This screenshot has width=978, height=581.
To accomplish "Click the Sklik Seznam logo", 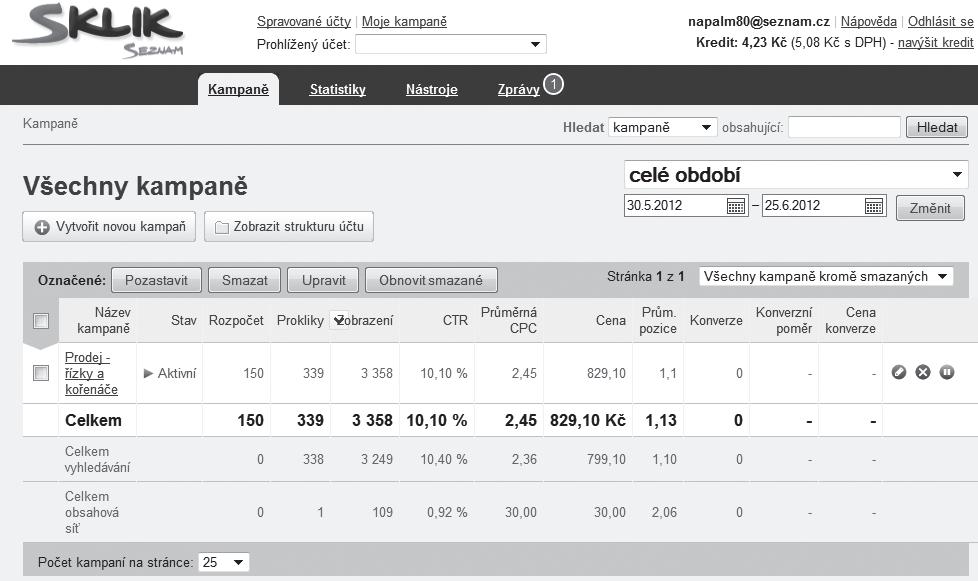I will 98,31.
